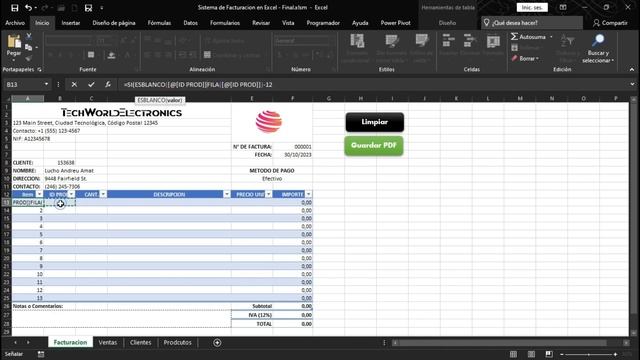Click the zoom out minus button
This screenshot has width=640, height=360.
point(562,354)
